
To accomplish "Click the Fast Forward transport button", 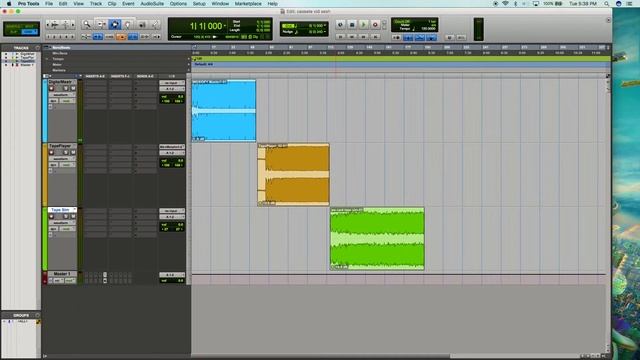I will pyautogui.click(x=363, y=37).
